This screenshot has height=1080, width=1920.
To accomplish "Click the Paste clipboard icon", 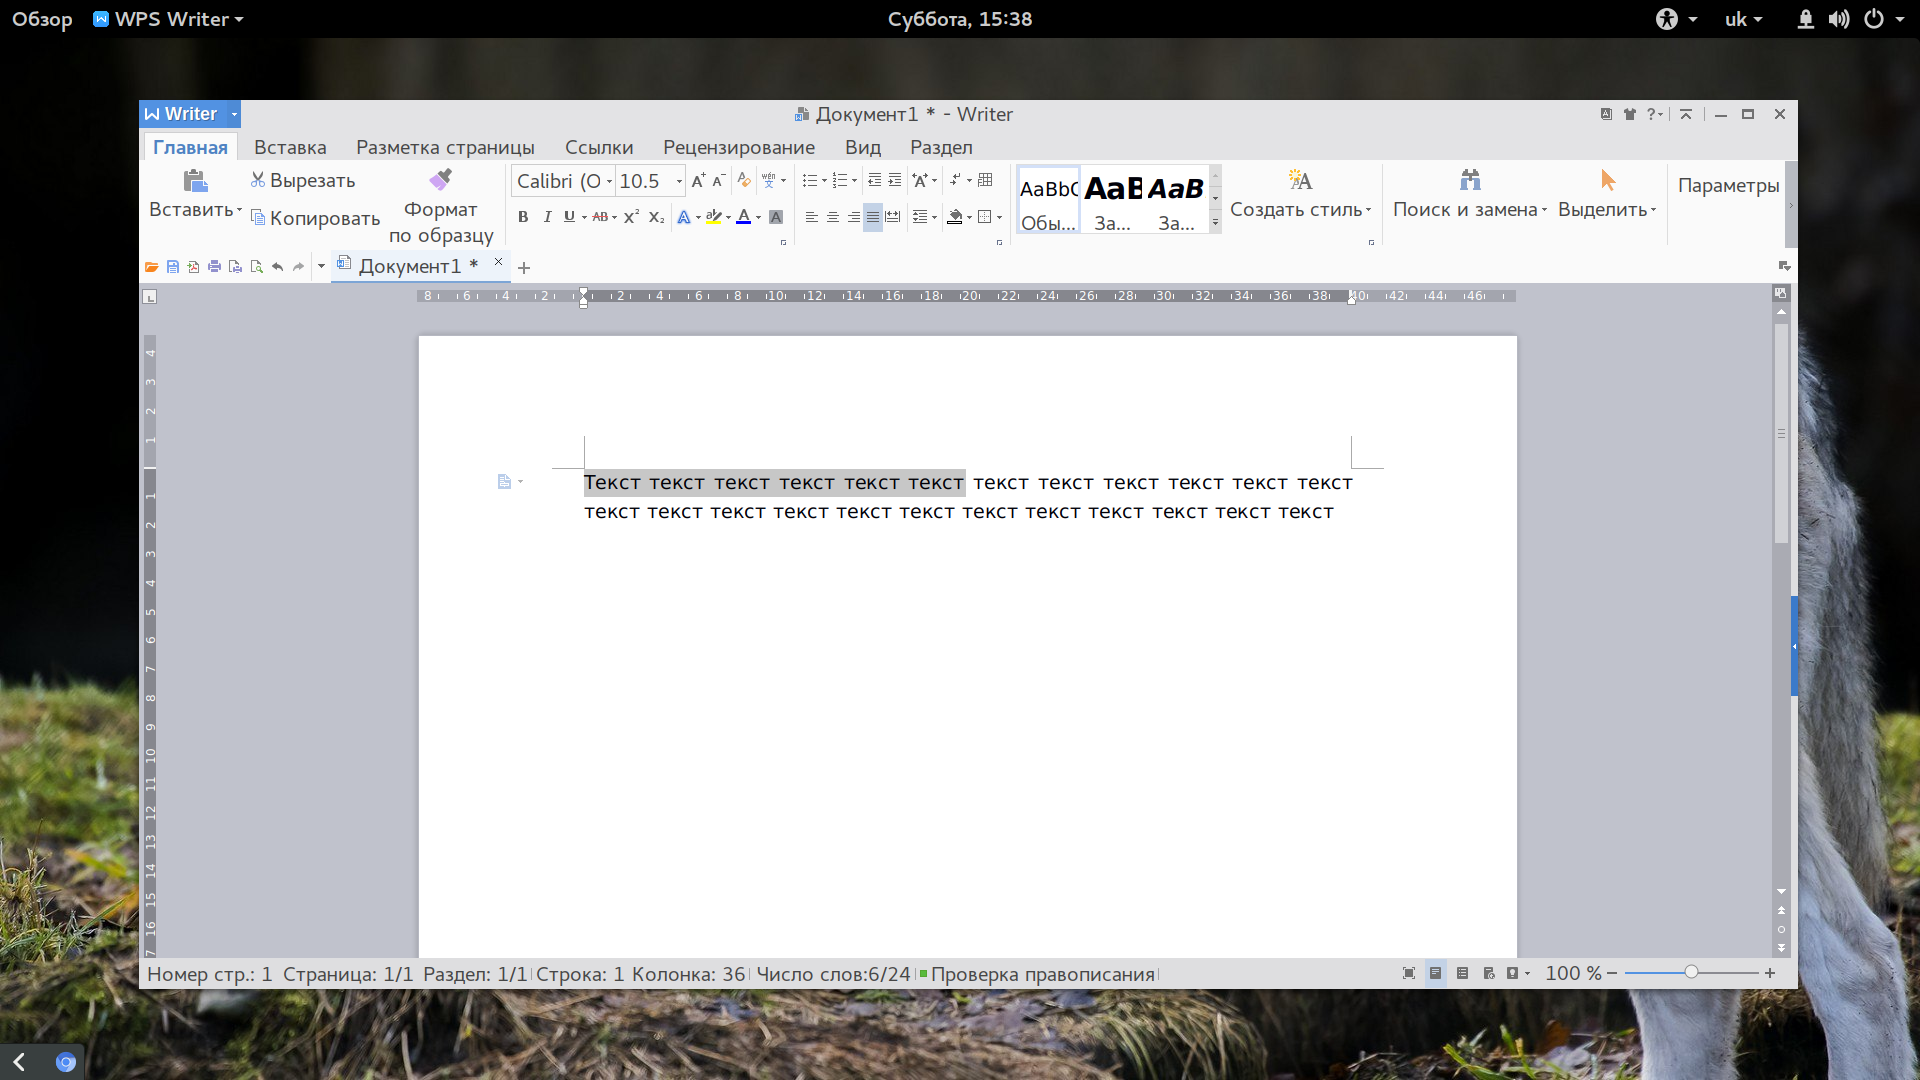I will pos(195,180).
